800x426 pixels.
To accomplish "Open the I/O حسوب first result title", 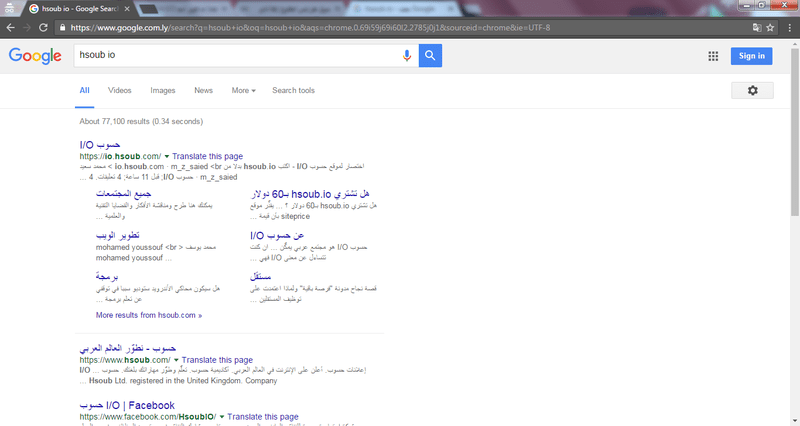I will point(100,145).
